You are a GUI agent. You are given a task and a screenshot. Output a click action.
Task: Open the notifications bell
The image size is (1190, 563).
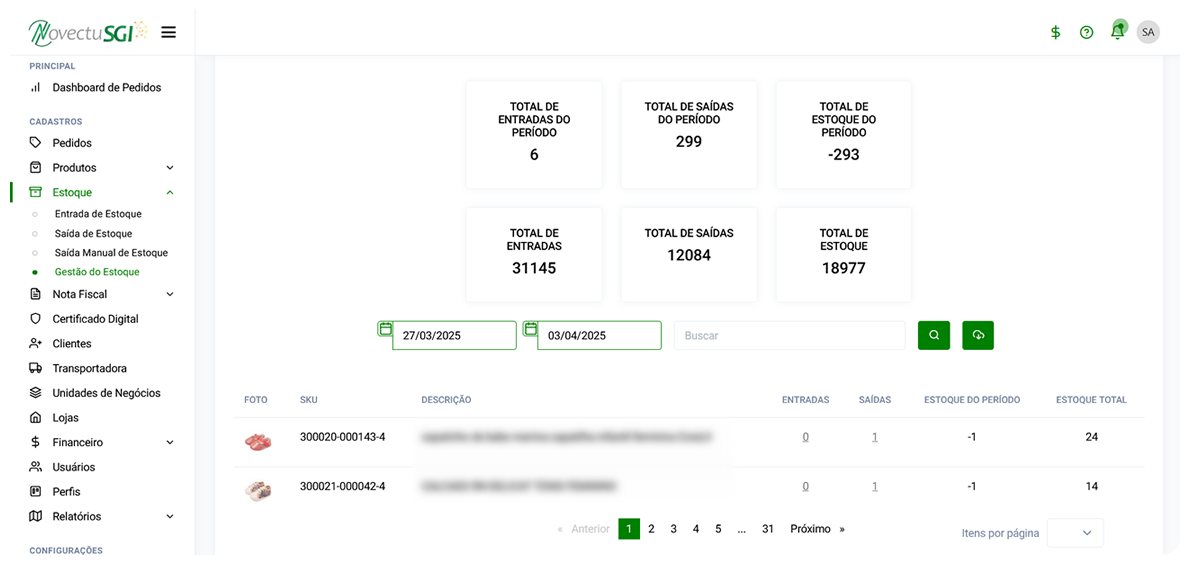click(1117, 32)
